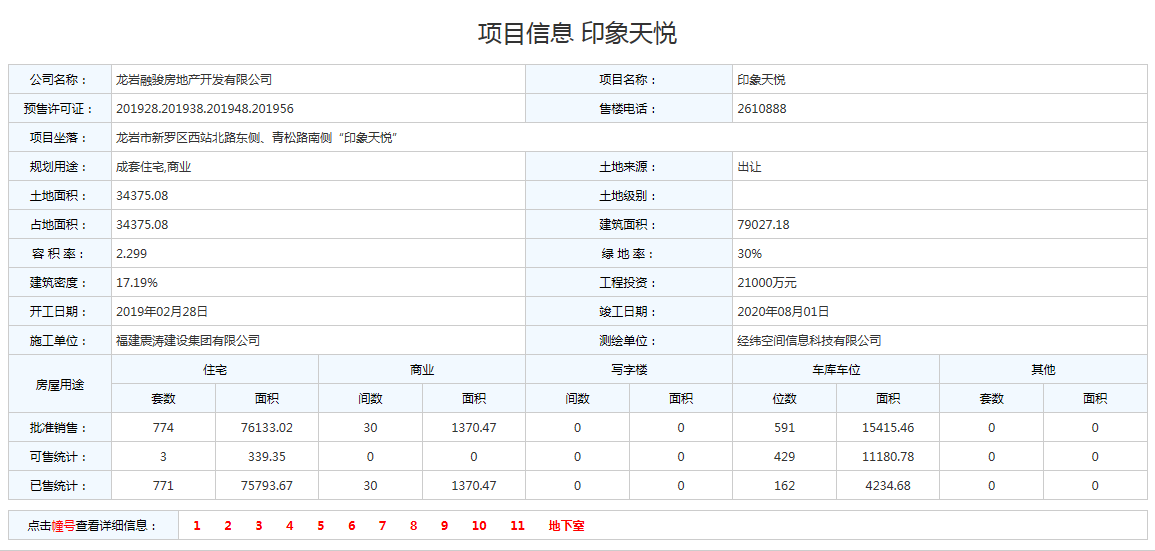Screen dimensions: 1155x551
Task: Open building number 8 details
Action: [413, 526]
